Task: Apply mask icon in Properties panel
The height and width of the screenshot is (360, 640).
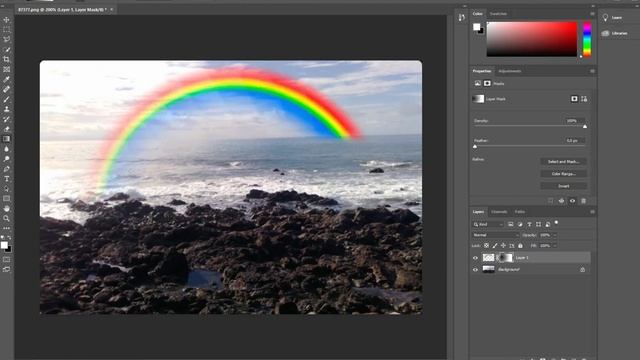Action: click(562, 201)
